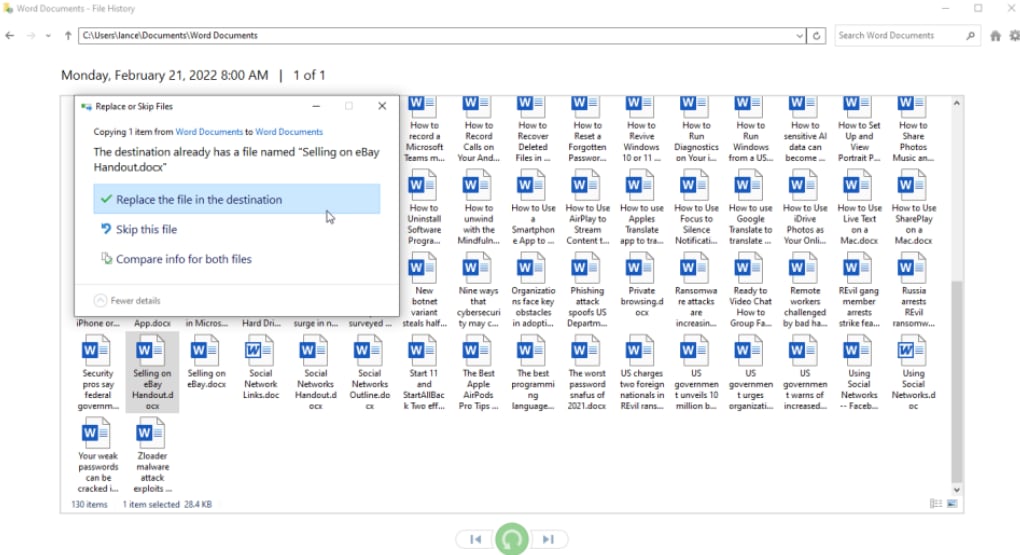Select How to Revive Windows 10 or 11 file
The width and height of the screenshot is (1020, 555).
[641, 130]
